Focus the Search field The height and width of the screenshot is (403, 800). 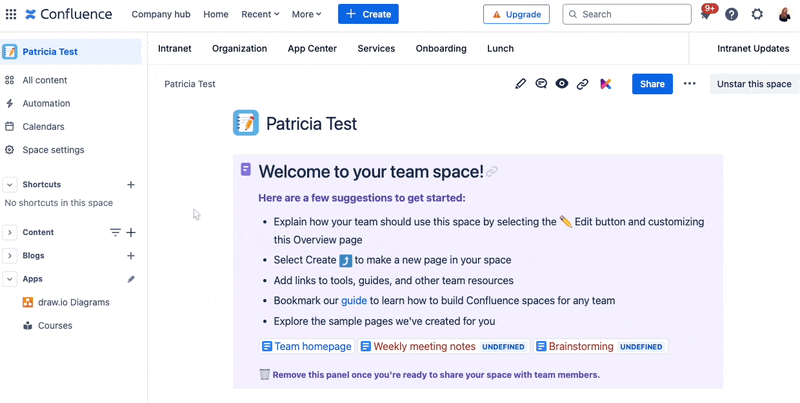click(627, 14)
